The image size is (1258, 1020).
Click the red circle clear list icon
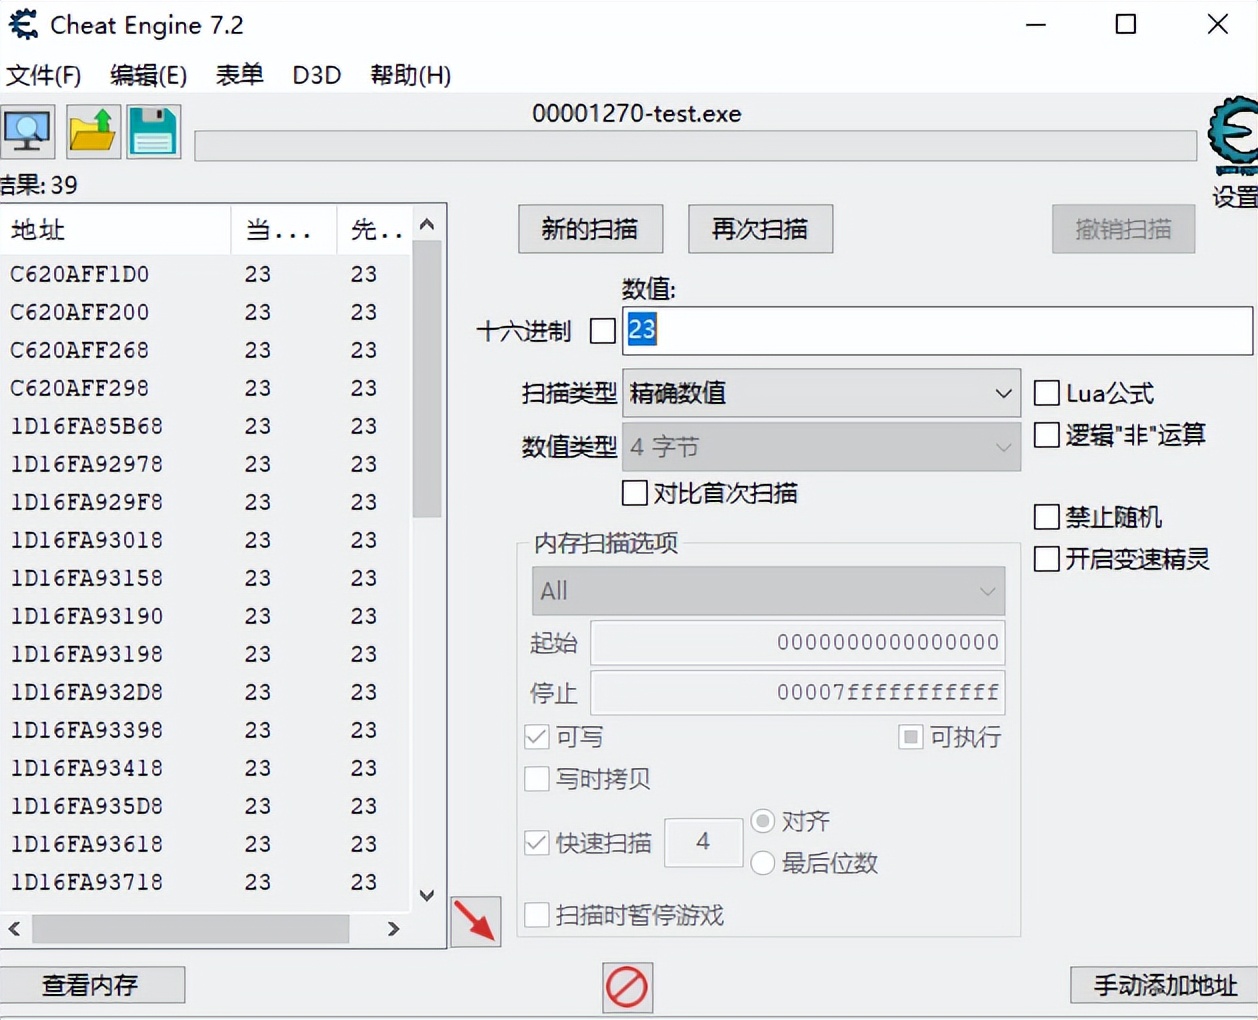(x=627, y=987)
